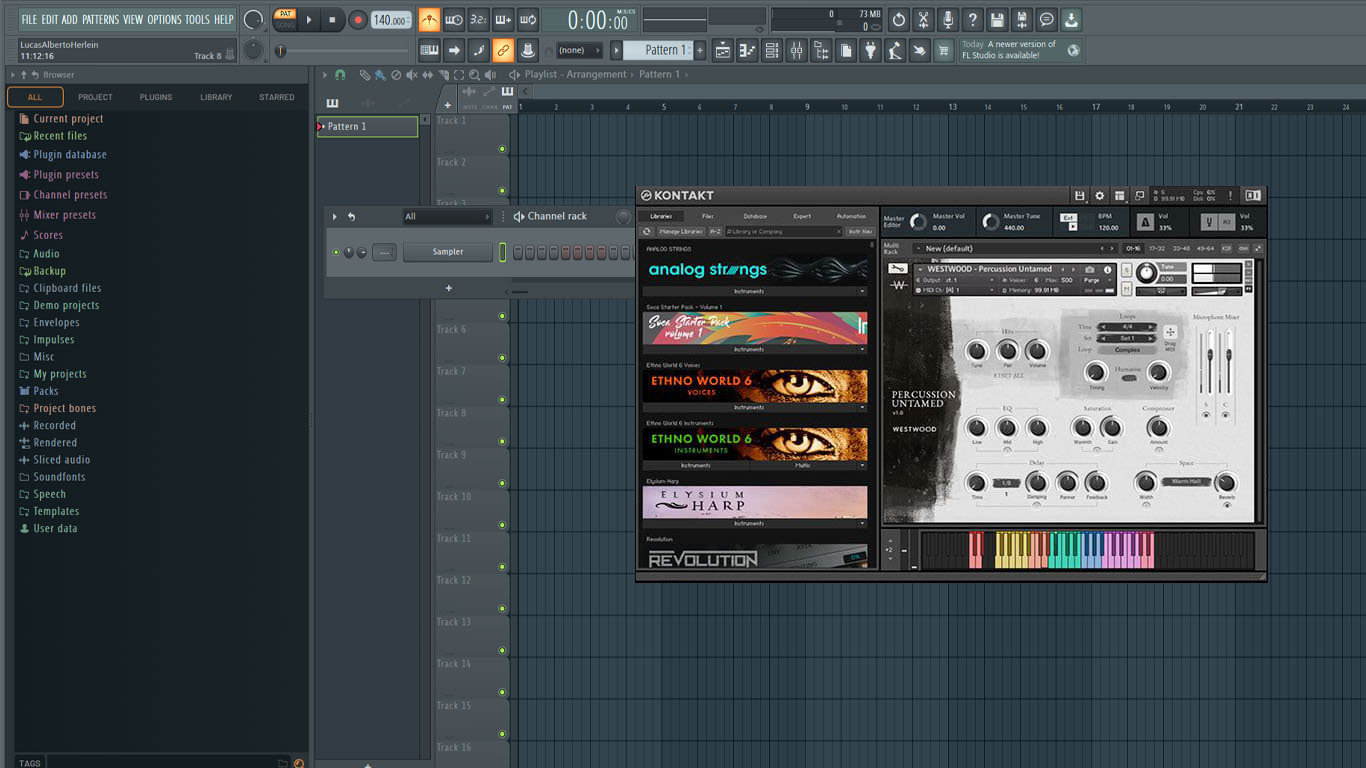1366x768 pixels.
Task: Open the (none) snap dropdown
Action: click(x=579, y=50)
